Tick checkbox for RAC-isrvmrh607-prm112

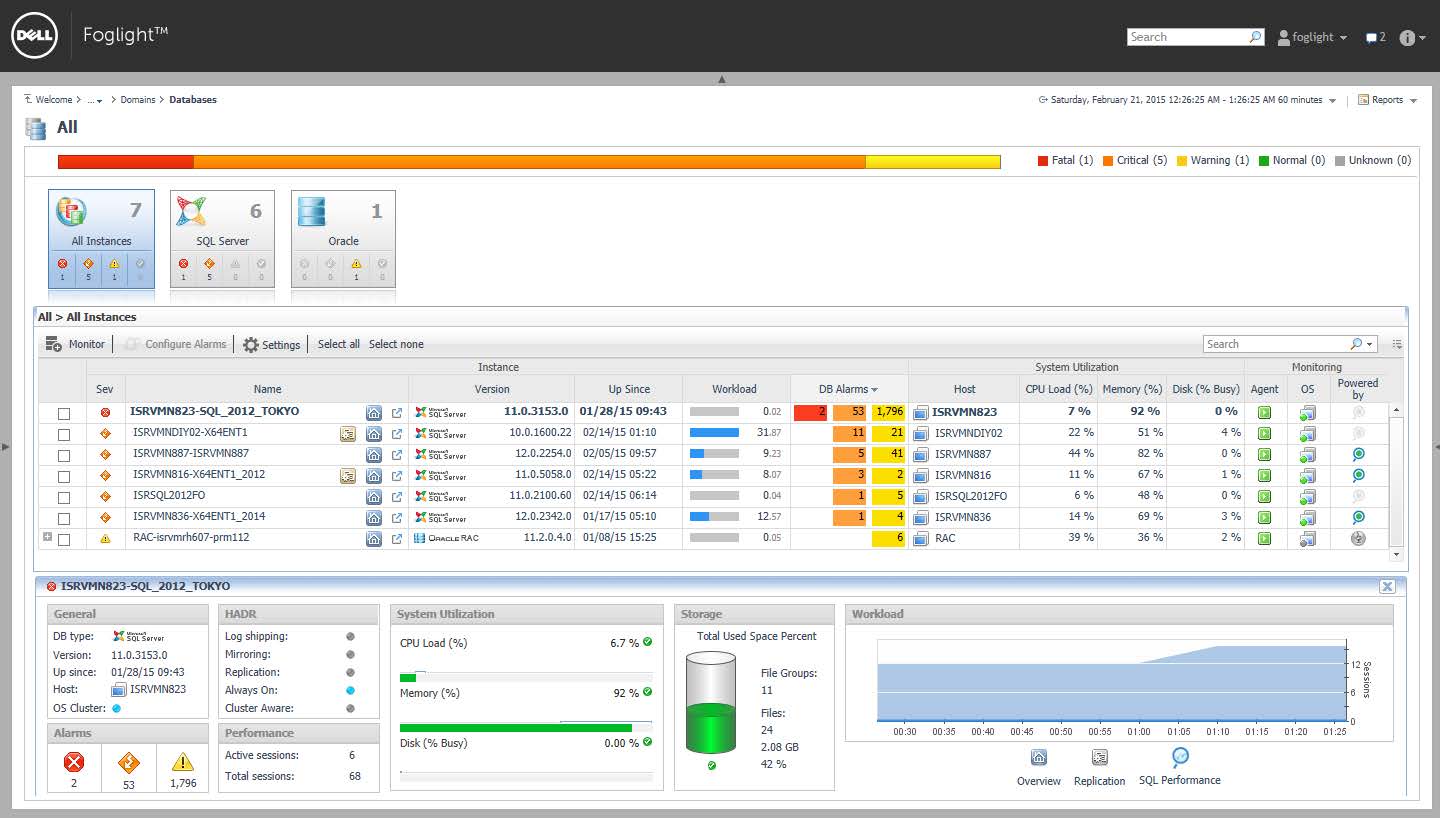64,539
